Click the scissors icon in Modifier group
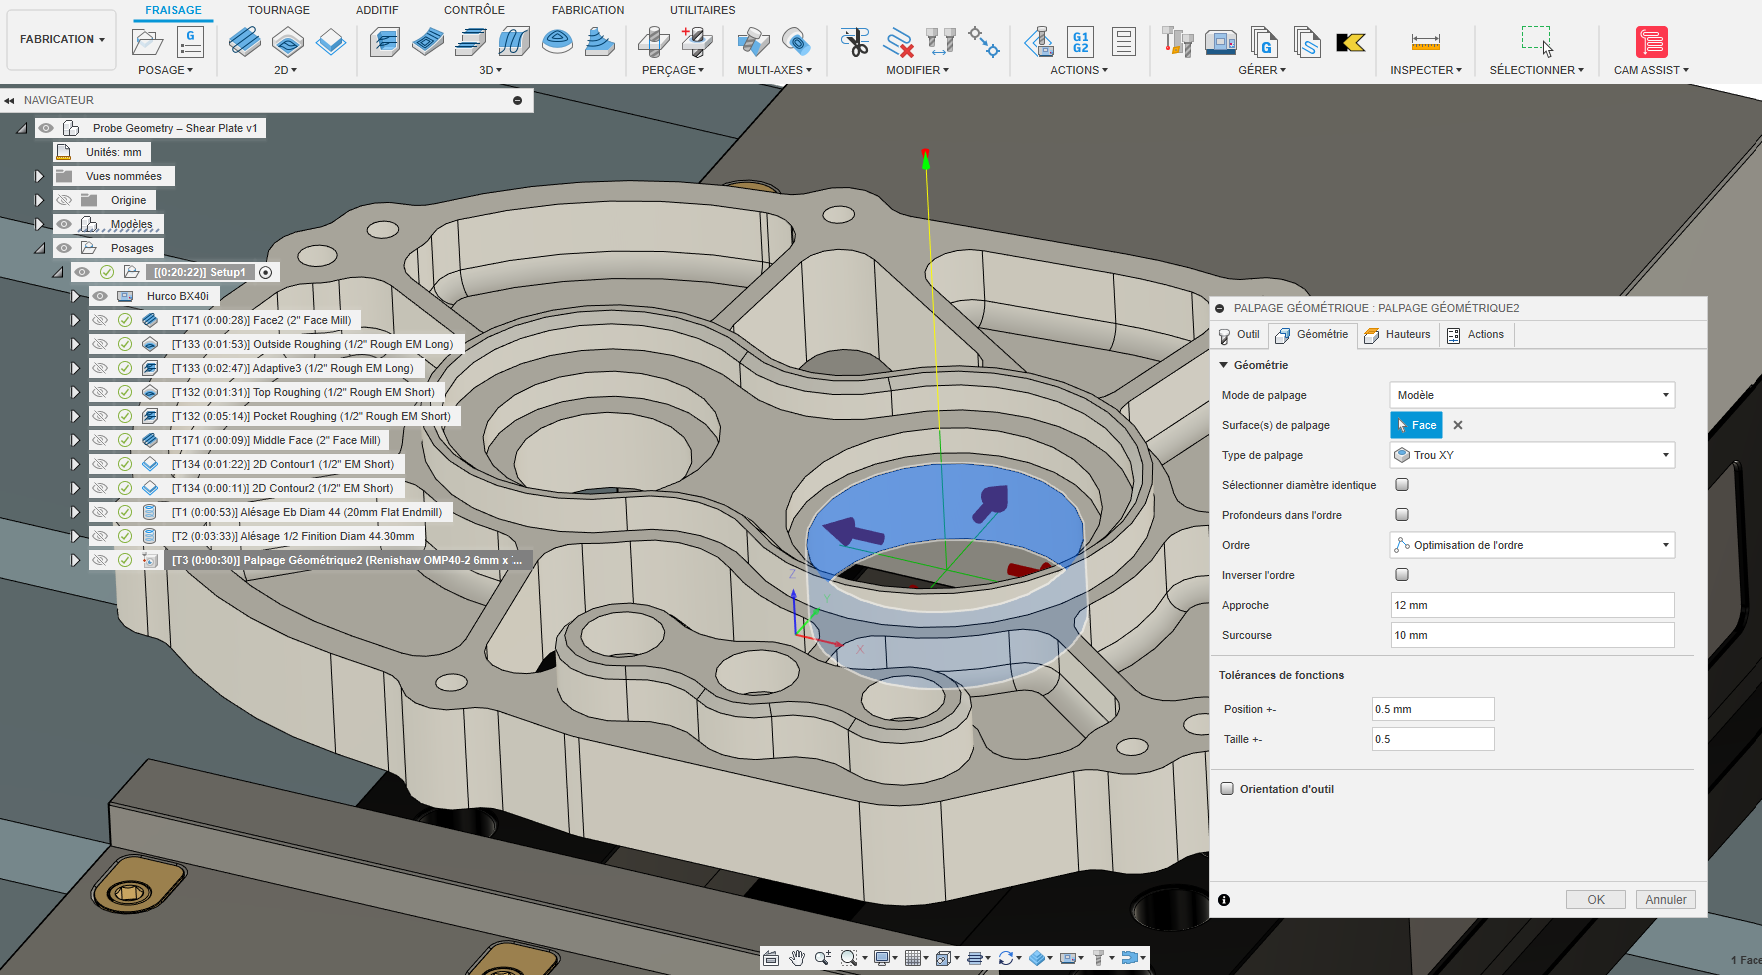This screenshot has height=975, width=1762. coord(854,42)
